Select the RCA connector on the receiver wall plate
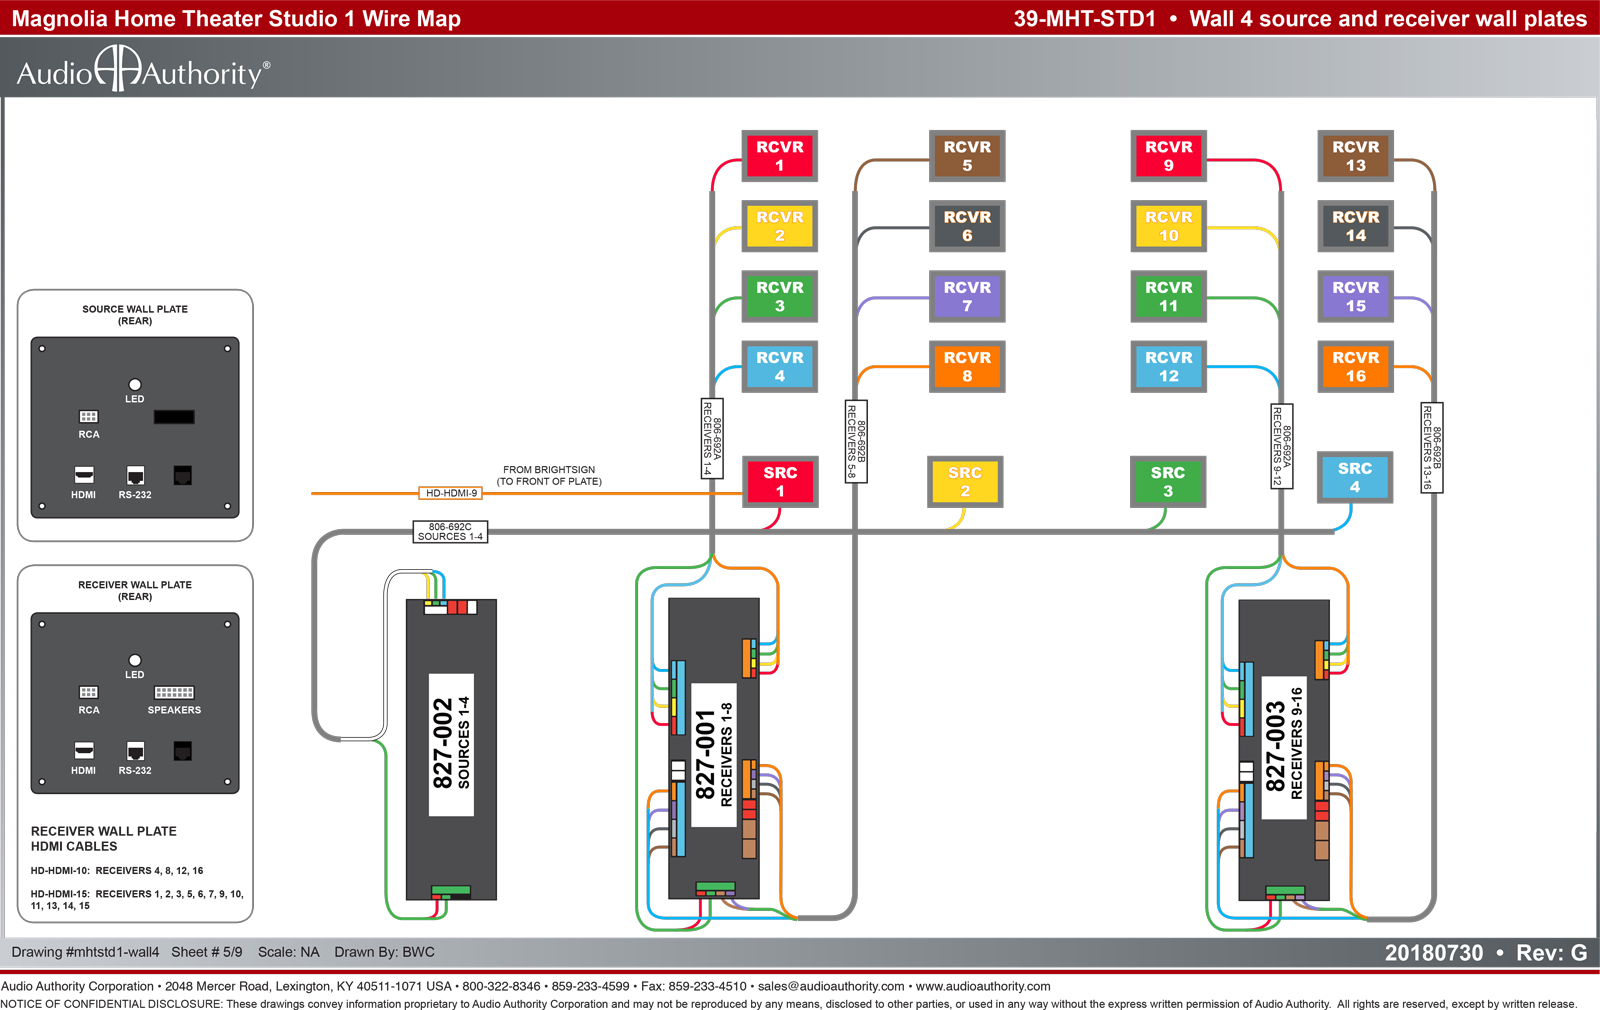The width and height of the screenshot is (1600, 1010). point(89,692)
